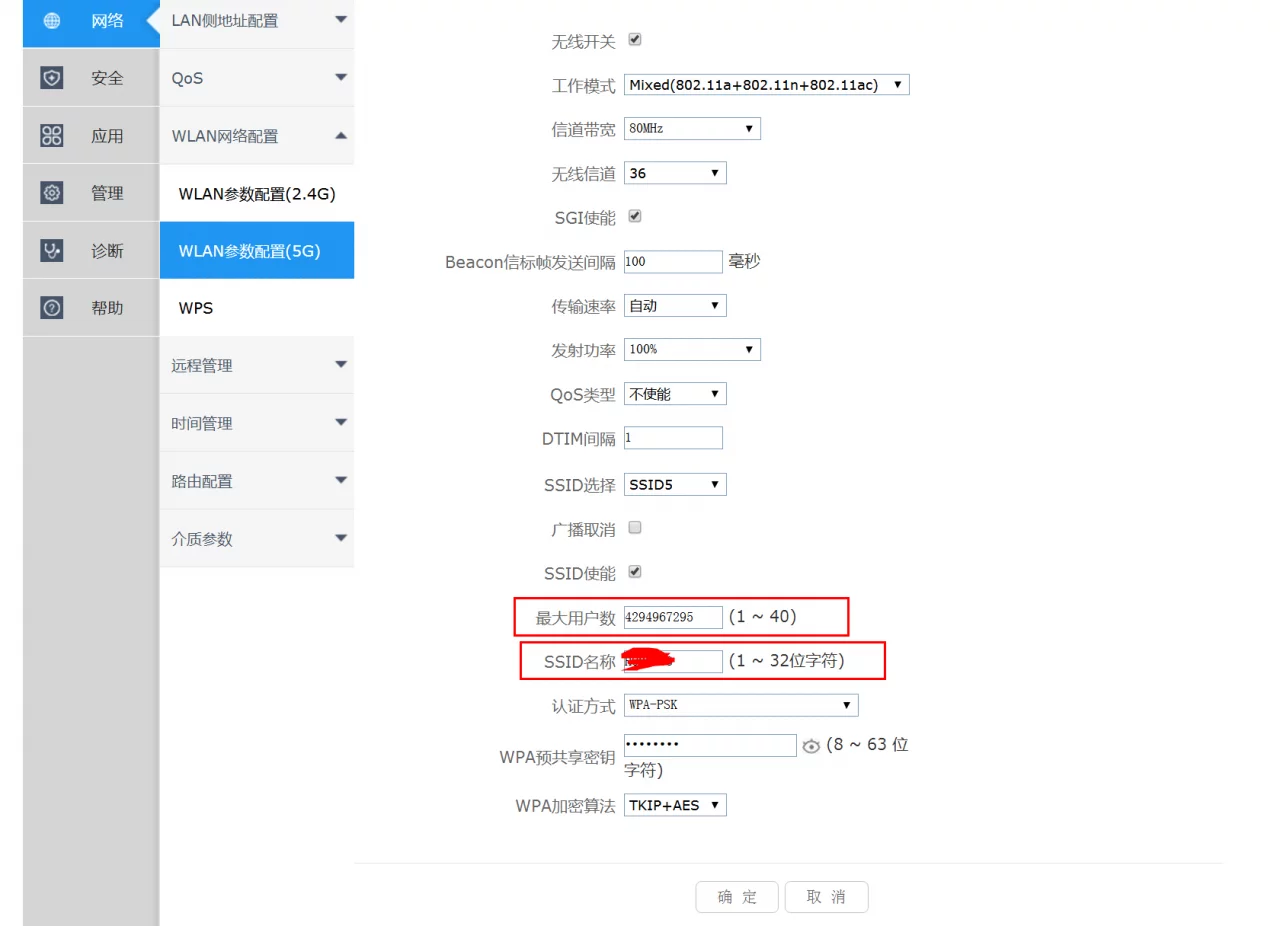
Task: Enable 广播取消 for the SSID
Action: click(x=634, y=528)
